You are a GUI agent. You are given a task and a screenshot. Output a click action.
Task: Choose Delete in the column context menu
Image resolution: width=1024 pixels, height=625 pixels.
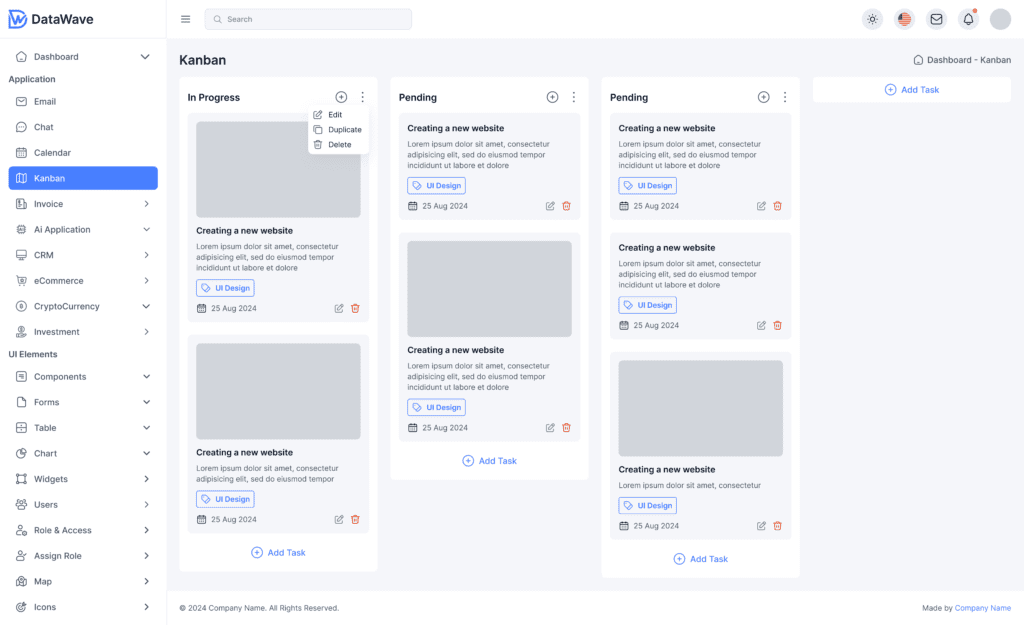tap(339, 145)
